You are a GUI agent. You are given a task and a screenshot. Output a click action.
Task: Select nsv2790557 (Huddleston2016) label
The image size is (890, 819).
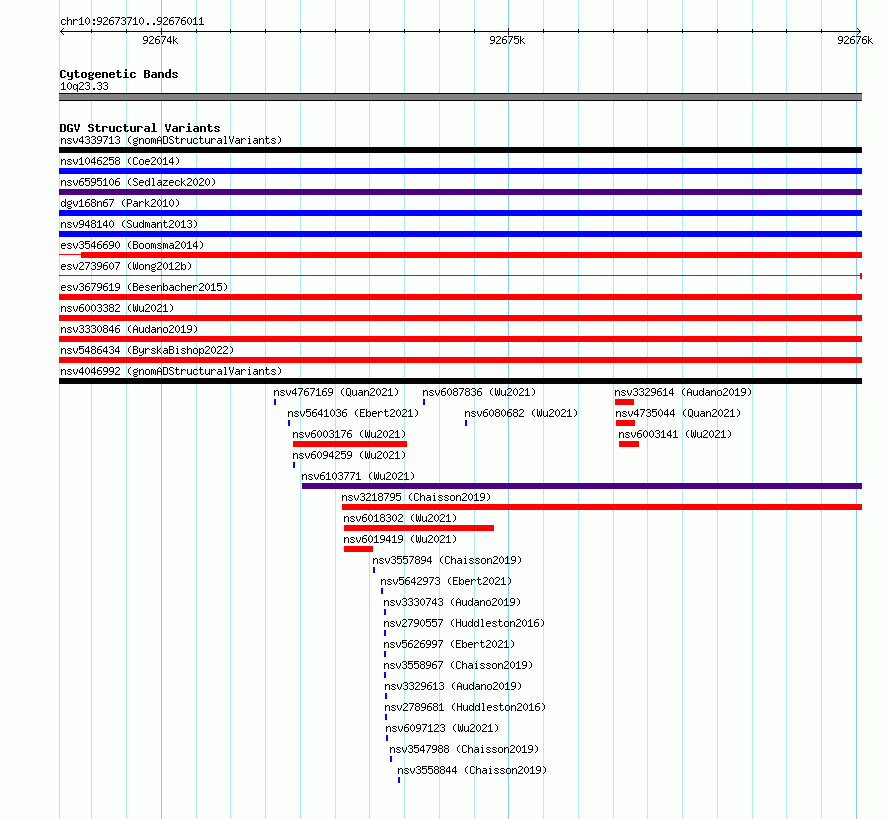click(x=464, y=623)
